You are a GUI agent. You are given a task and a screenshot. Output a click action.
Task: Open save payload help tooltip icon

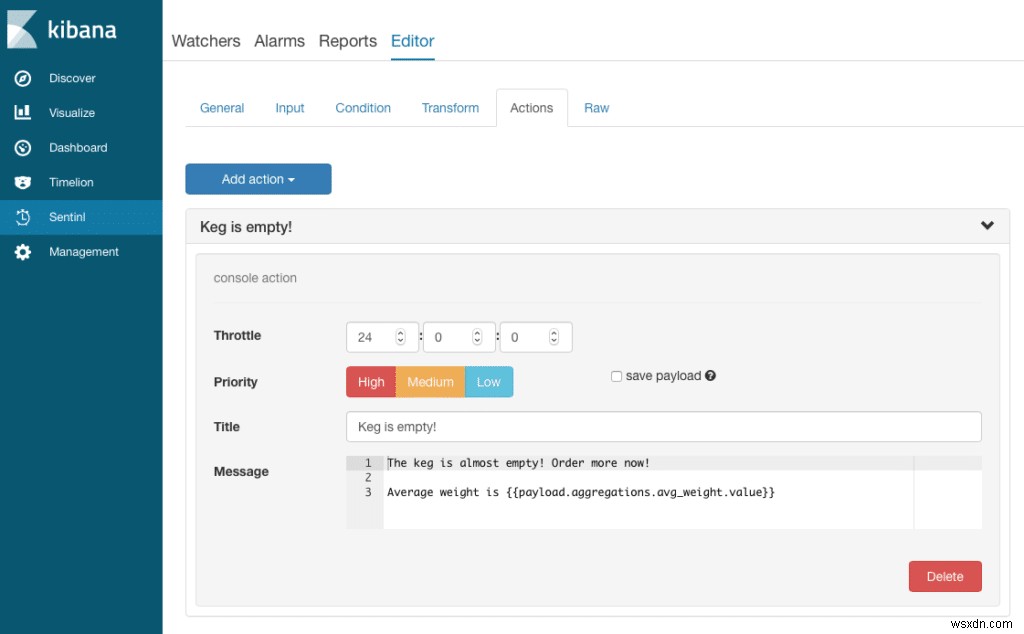pos(710,375)
